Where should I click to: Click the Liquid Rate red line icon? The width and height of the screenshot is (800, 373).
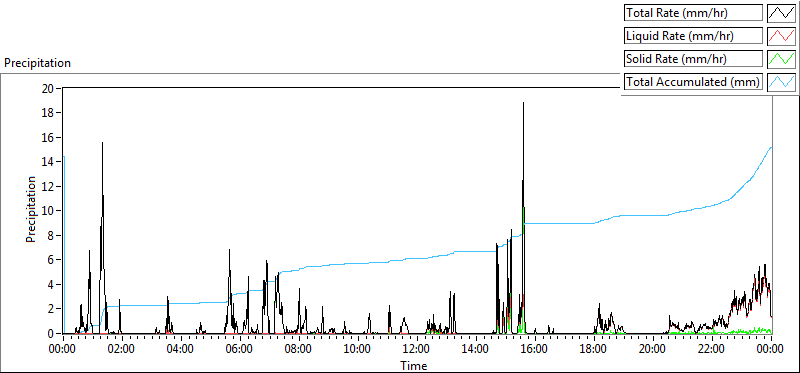point(781,36)
